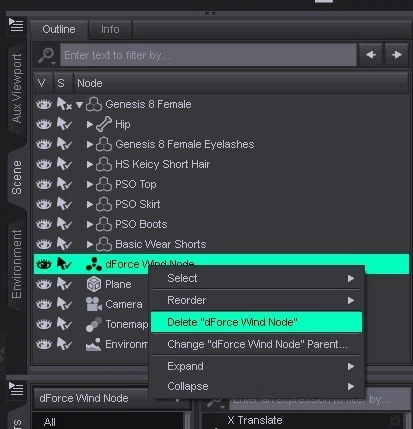Click the PSO Boots figure icon
The width and height of the screenshot is (413, 429).
point(104,224)
